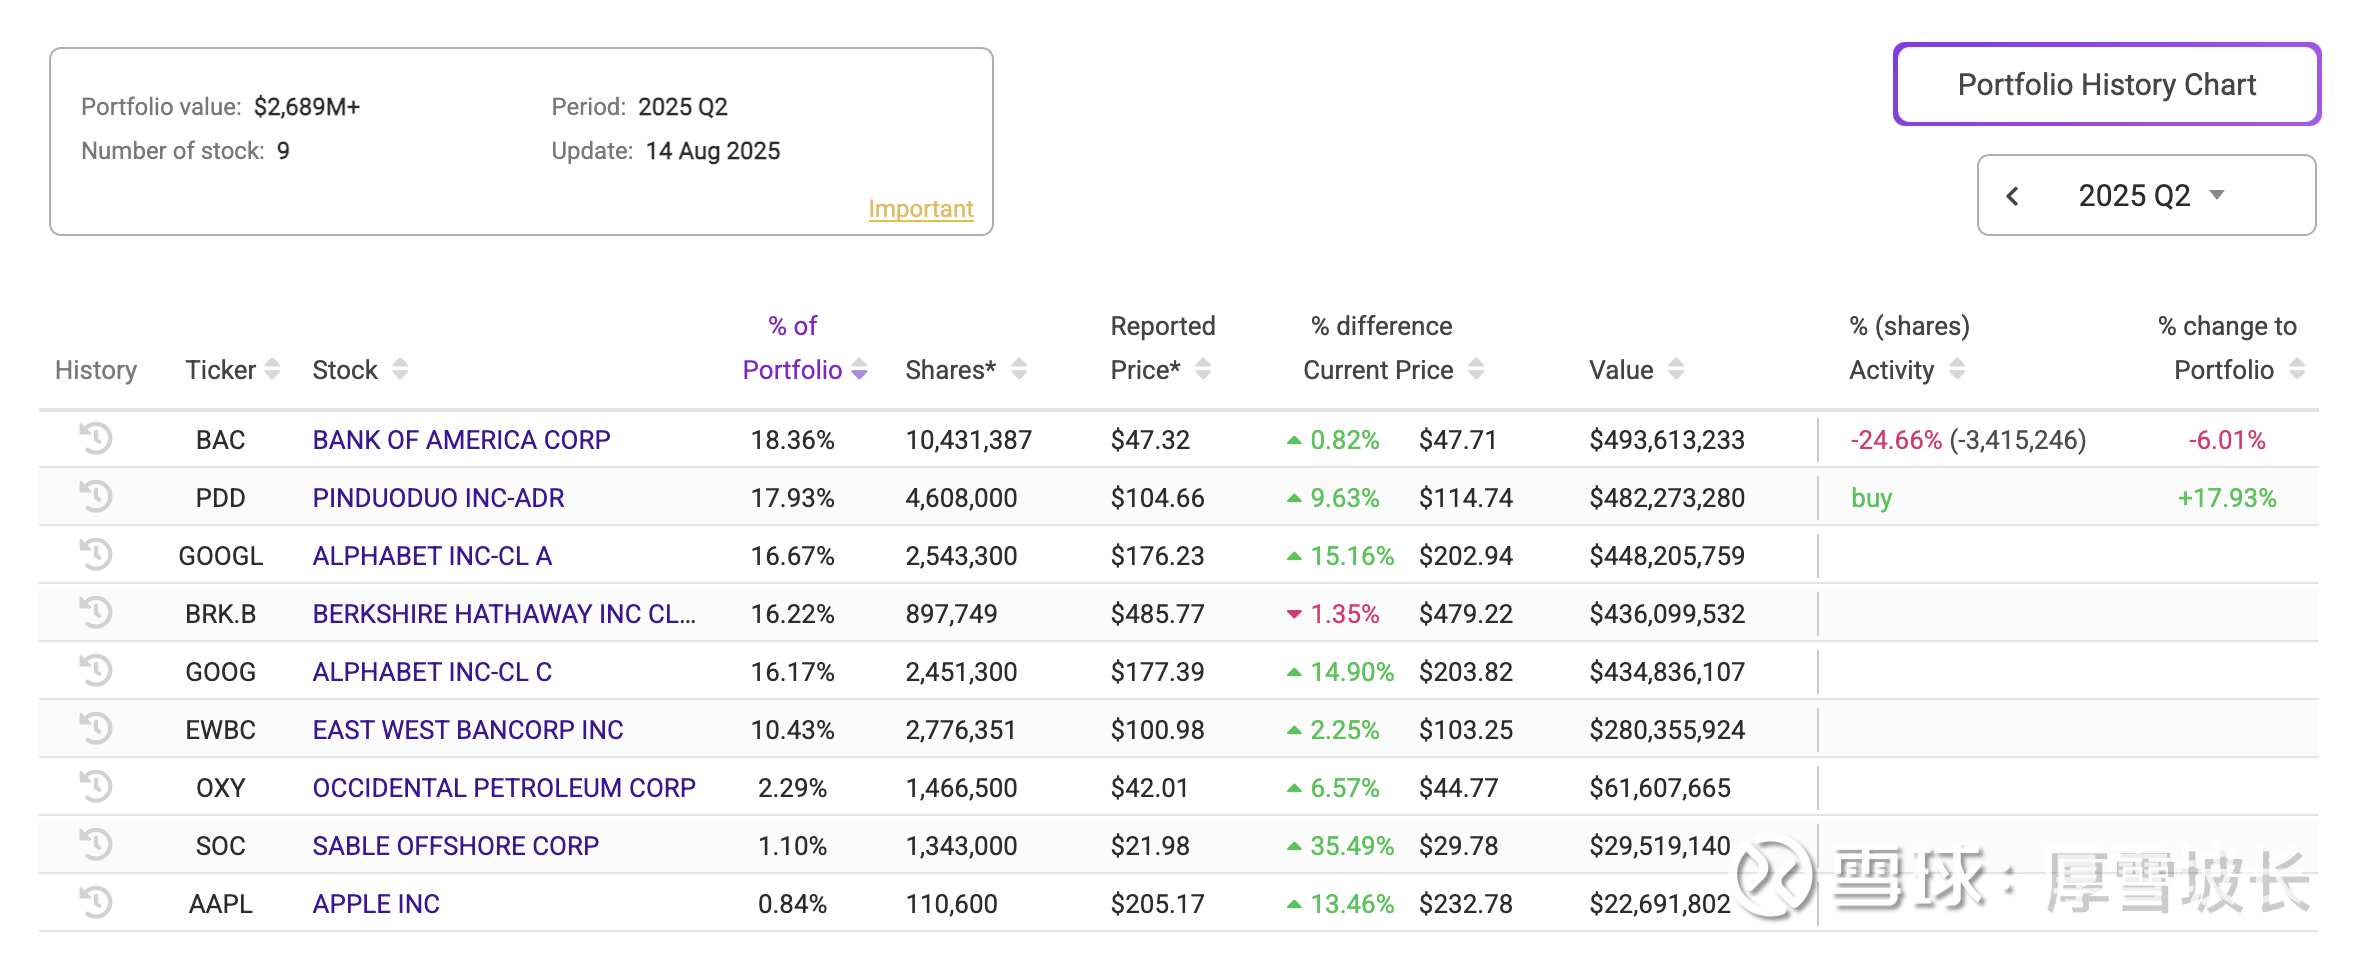
Task: Open history for the PDD row
Action: 96,496
